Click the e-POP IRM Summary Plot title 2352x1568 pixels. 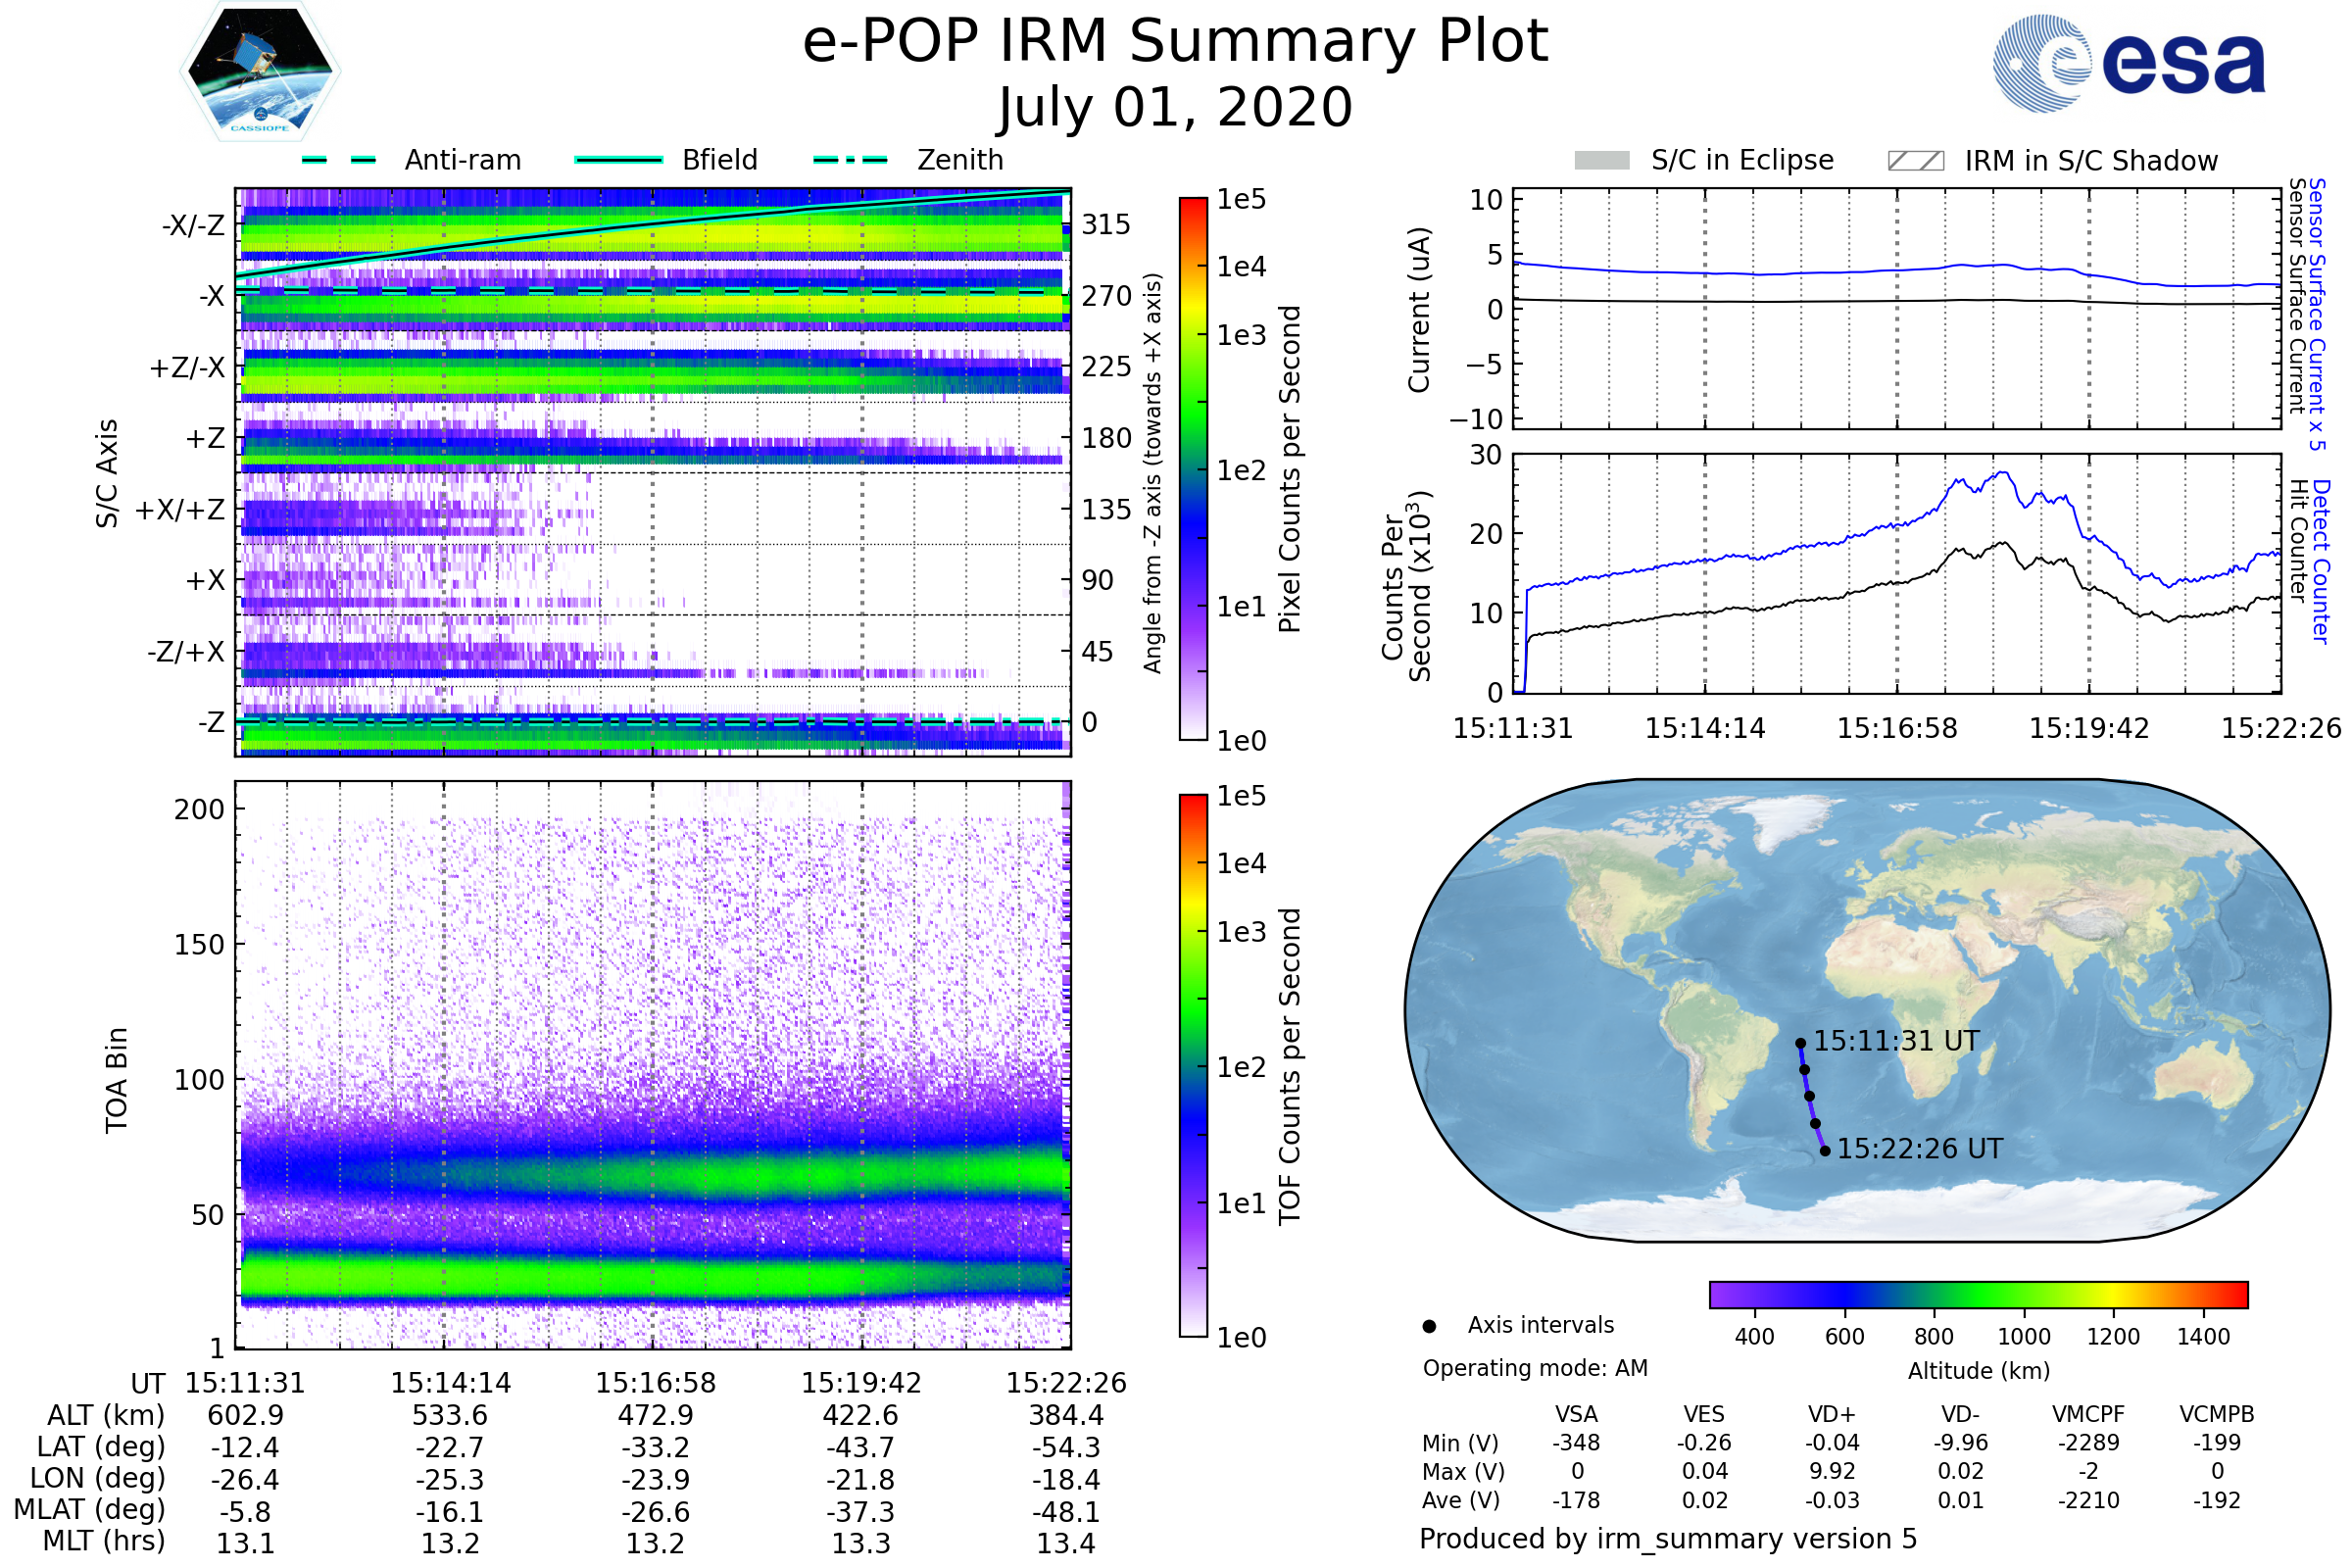point(1175,42)
